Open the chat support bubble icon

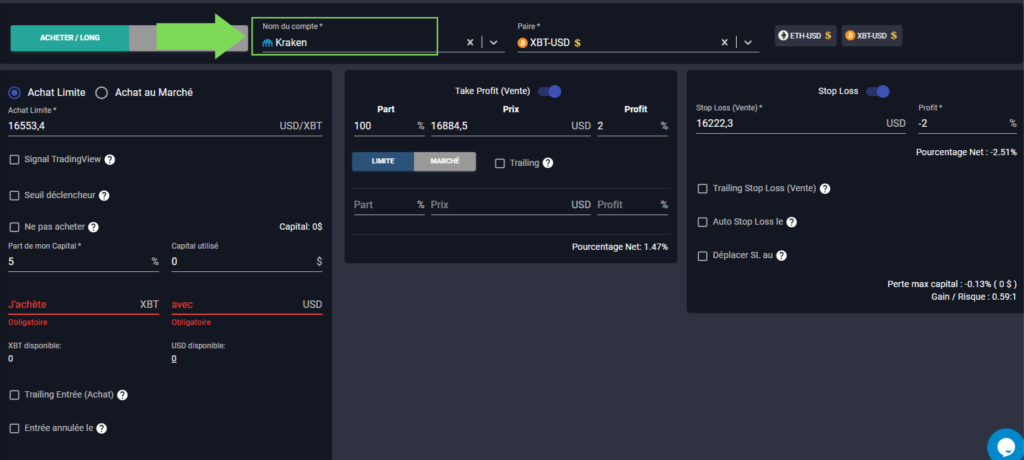pyautogui.click(x=1006, y=445)
